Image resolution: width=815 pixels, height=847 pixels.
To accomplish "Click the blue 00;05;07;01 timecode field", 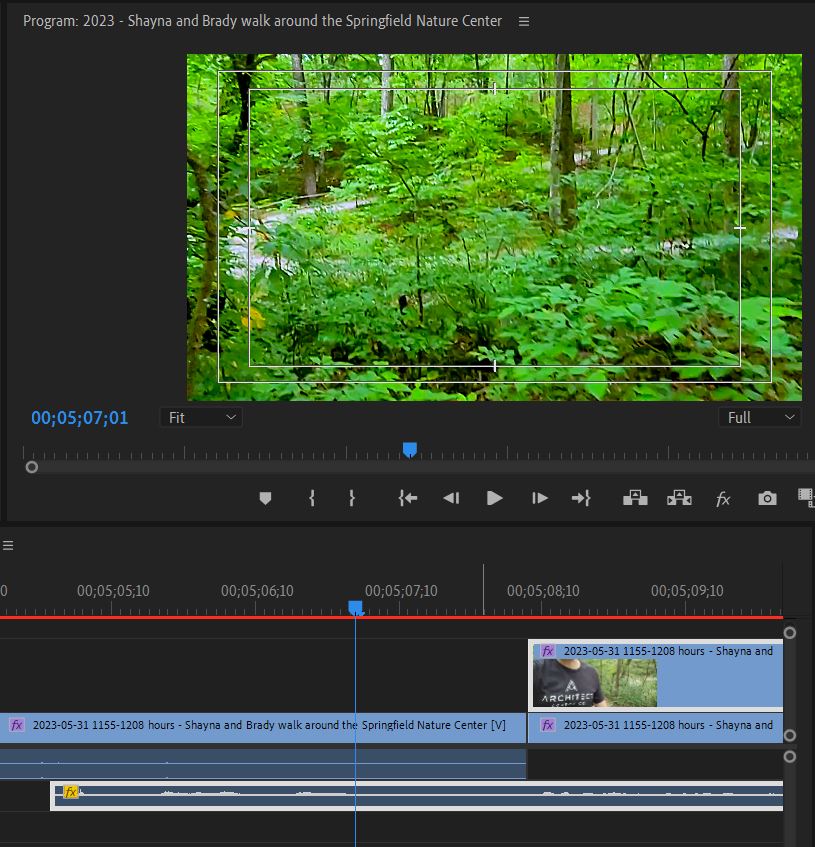I will click(80, 418).
